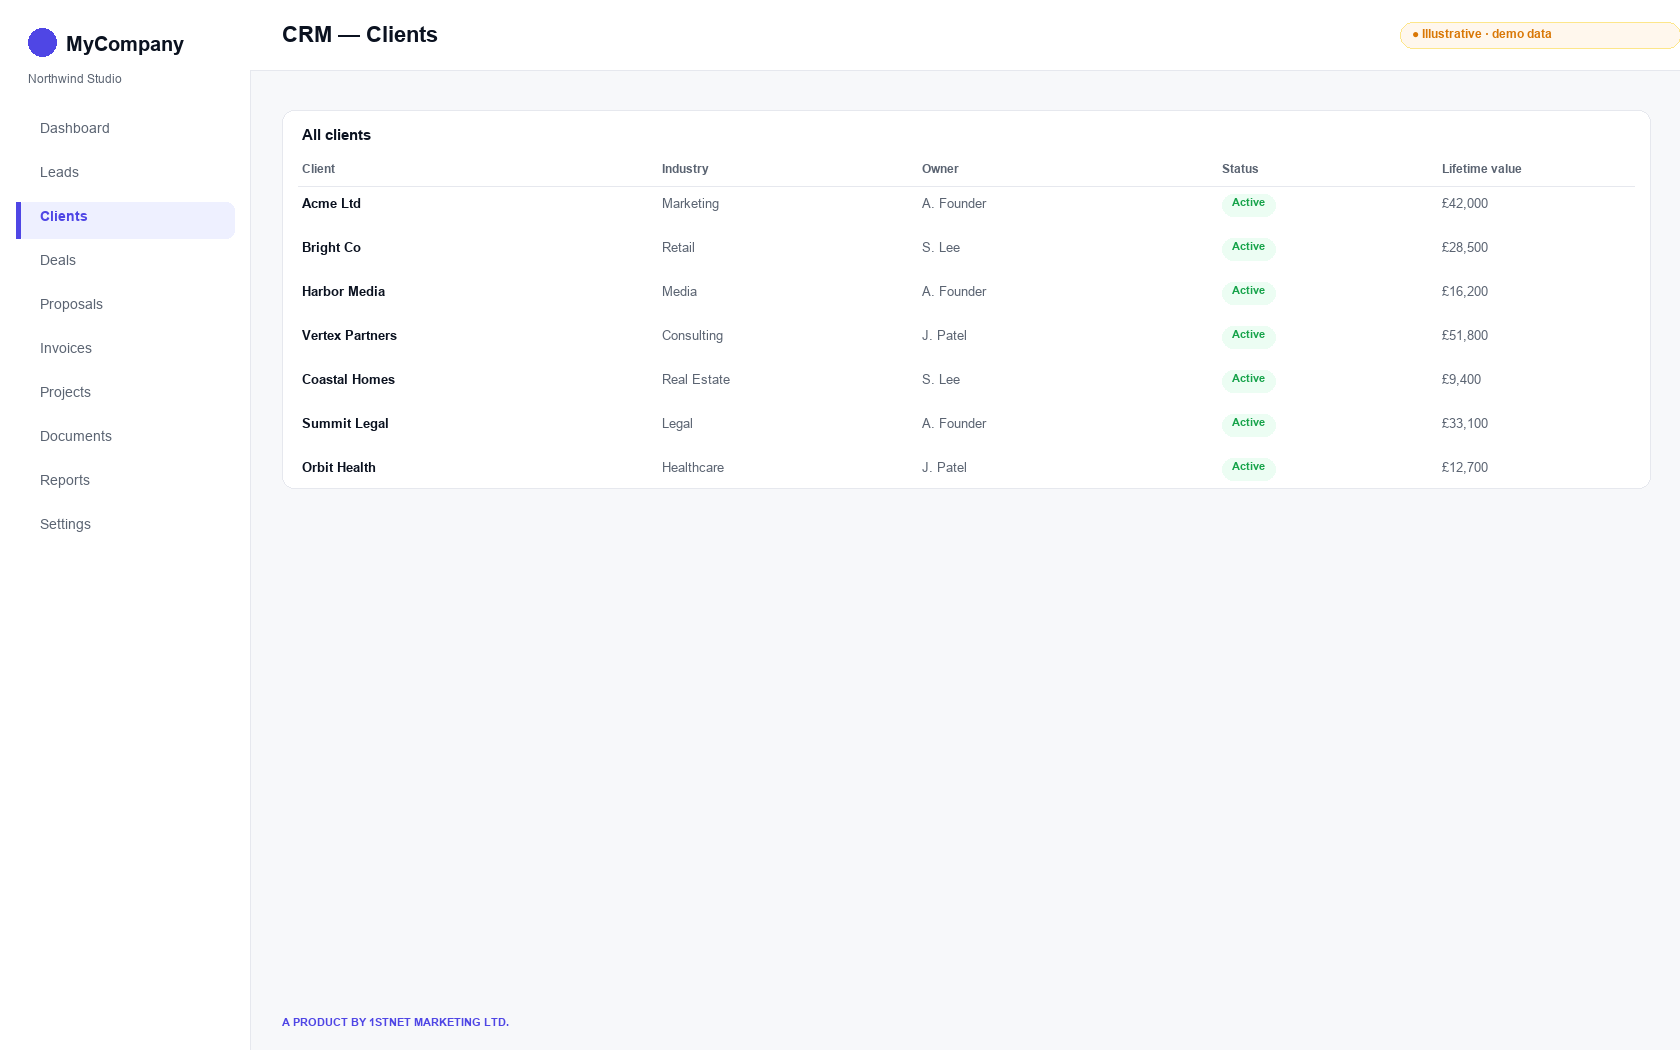Click Active badge in Orbit Health row

click(x=1248, y=467)
